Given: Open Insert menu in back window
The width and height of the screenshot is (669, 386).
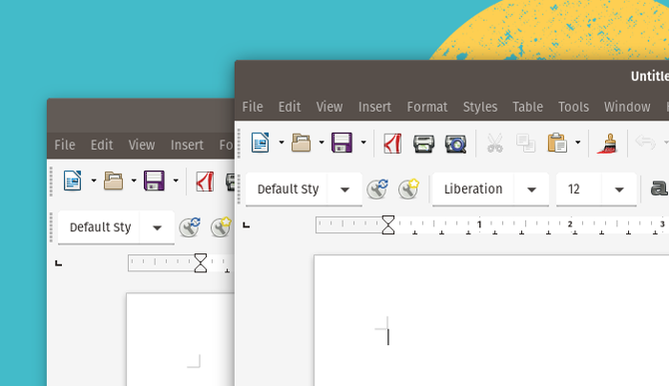Looking at the screenshot, I should 187,145.
